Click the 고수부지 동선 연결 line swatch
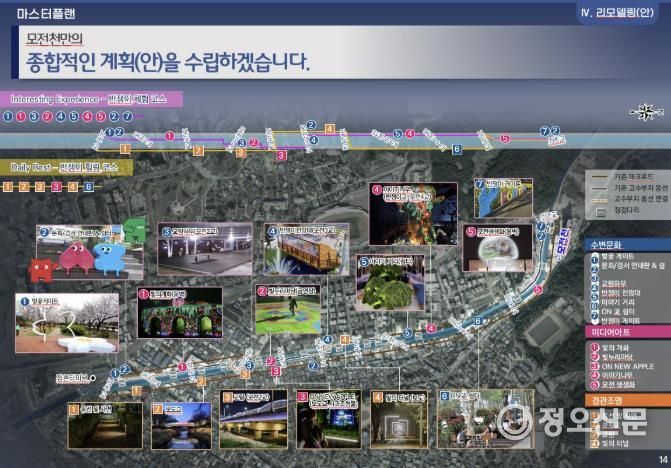This screenshot has height=468, width=671. coord(598,199)
